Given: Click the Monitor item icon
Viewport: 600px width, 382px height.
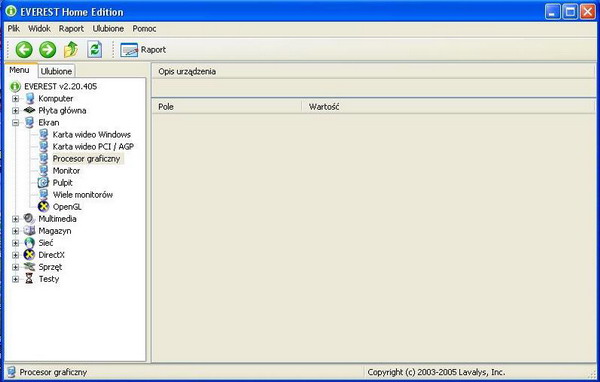Looking at the screenshot, I should (x=44, y=170).
